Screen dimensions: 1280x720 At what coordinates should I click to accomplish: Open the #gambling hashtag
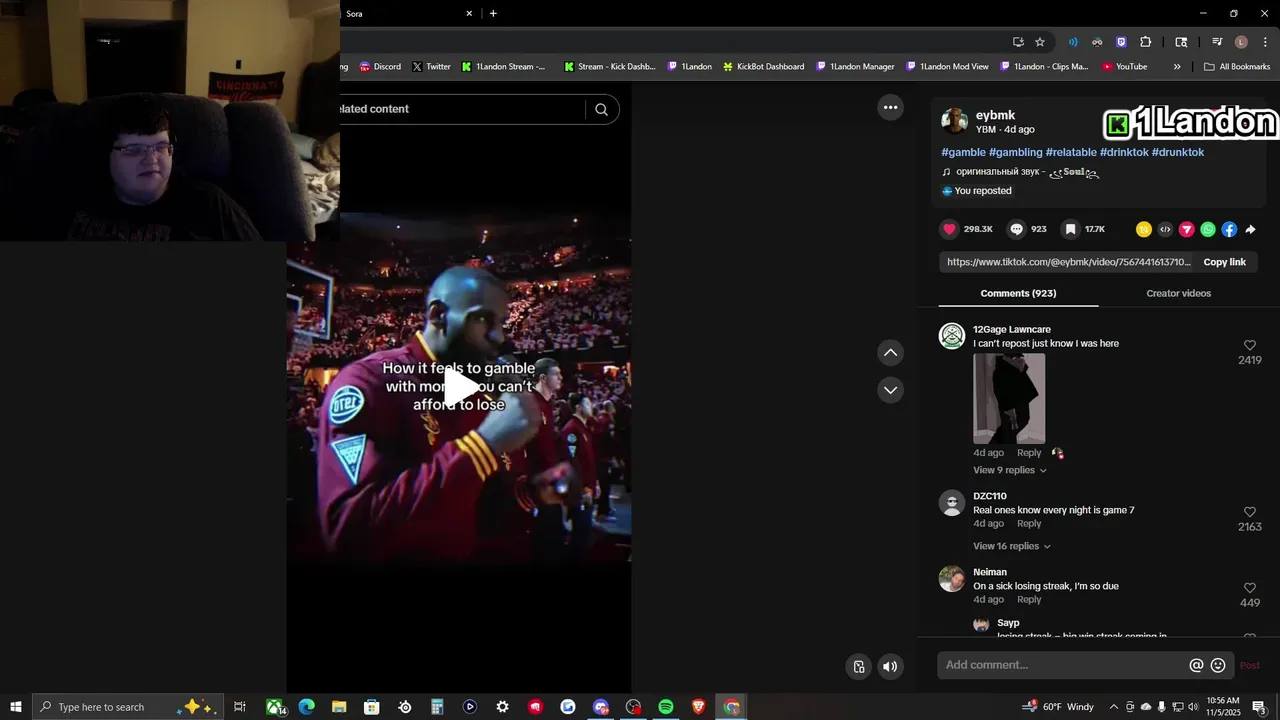click(1015, 152)
